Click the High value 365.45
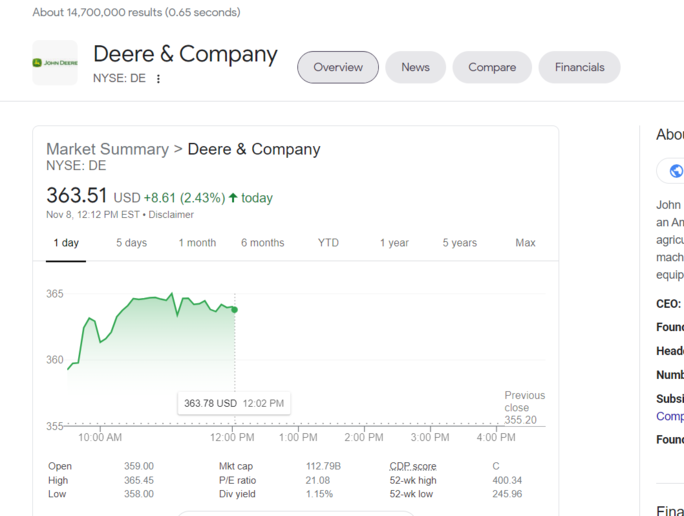 point(139,480)
